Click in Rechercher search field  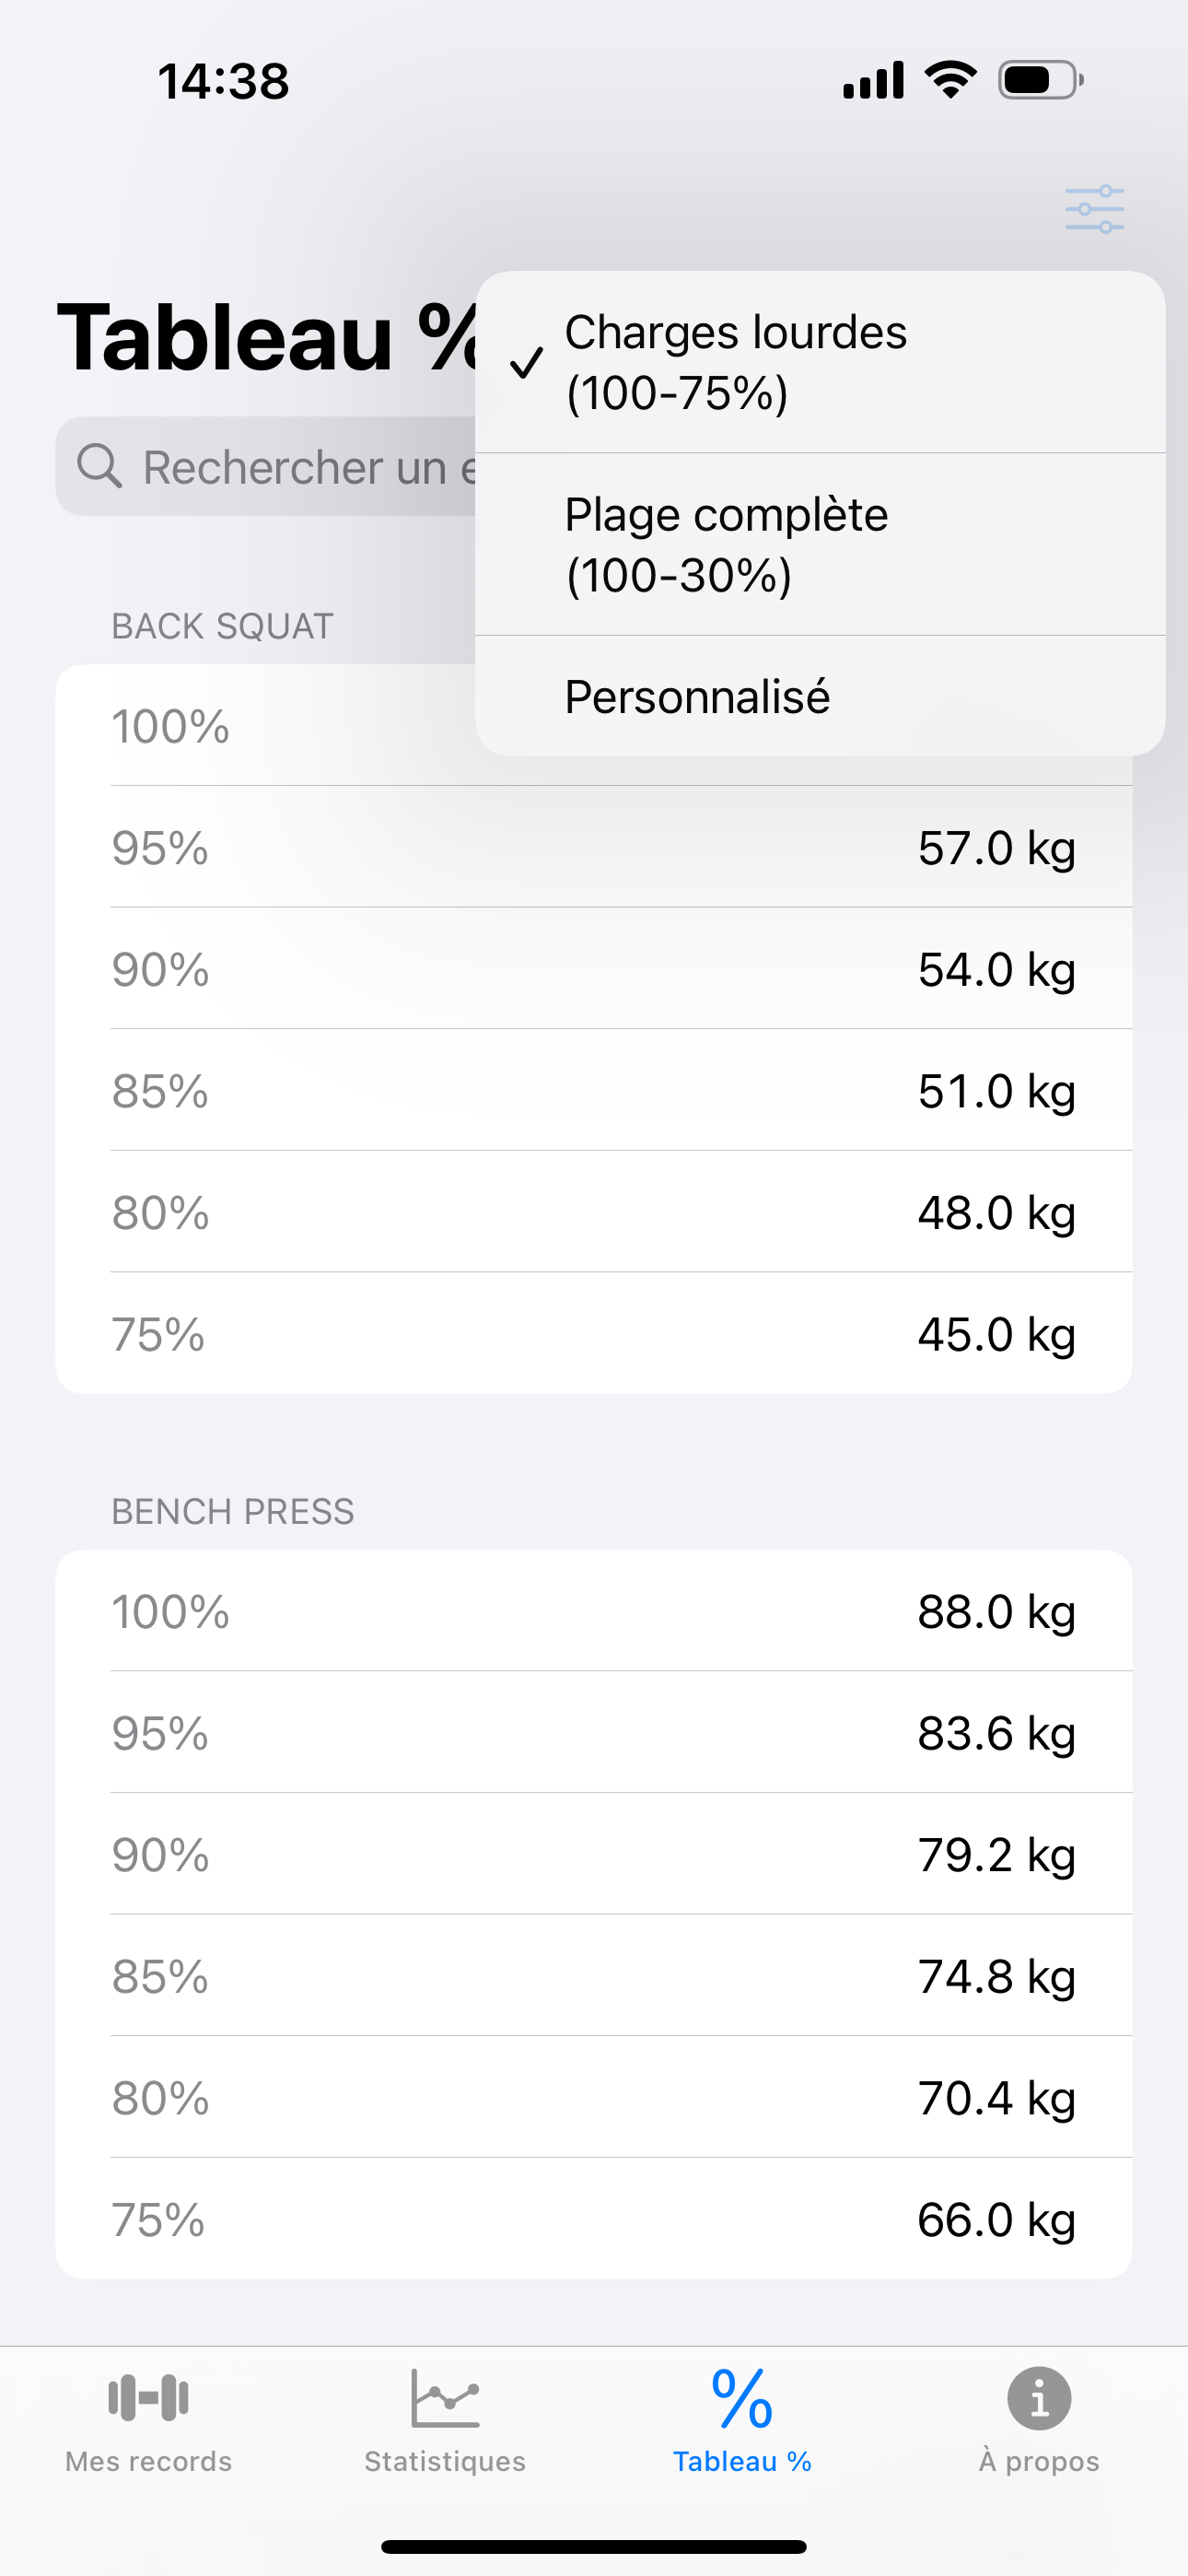(266, 466)
